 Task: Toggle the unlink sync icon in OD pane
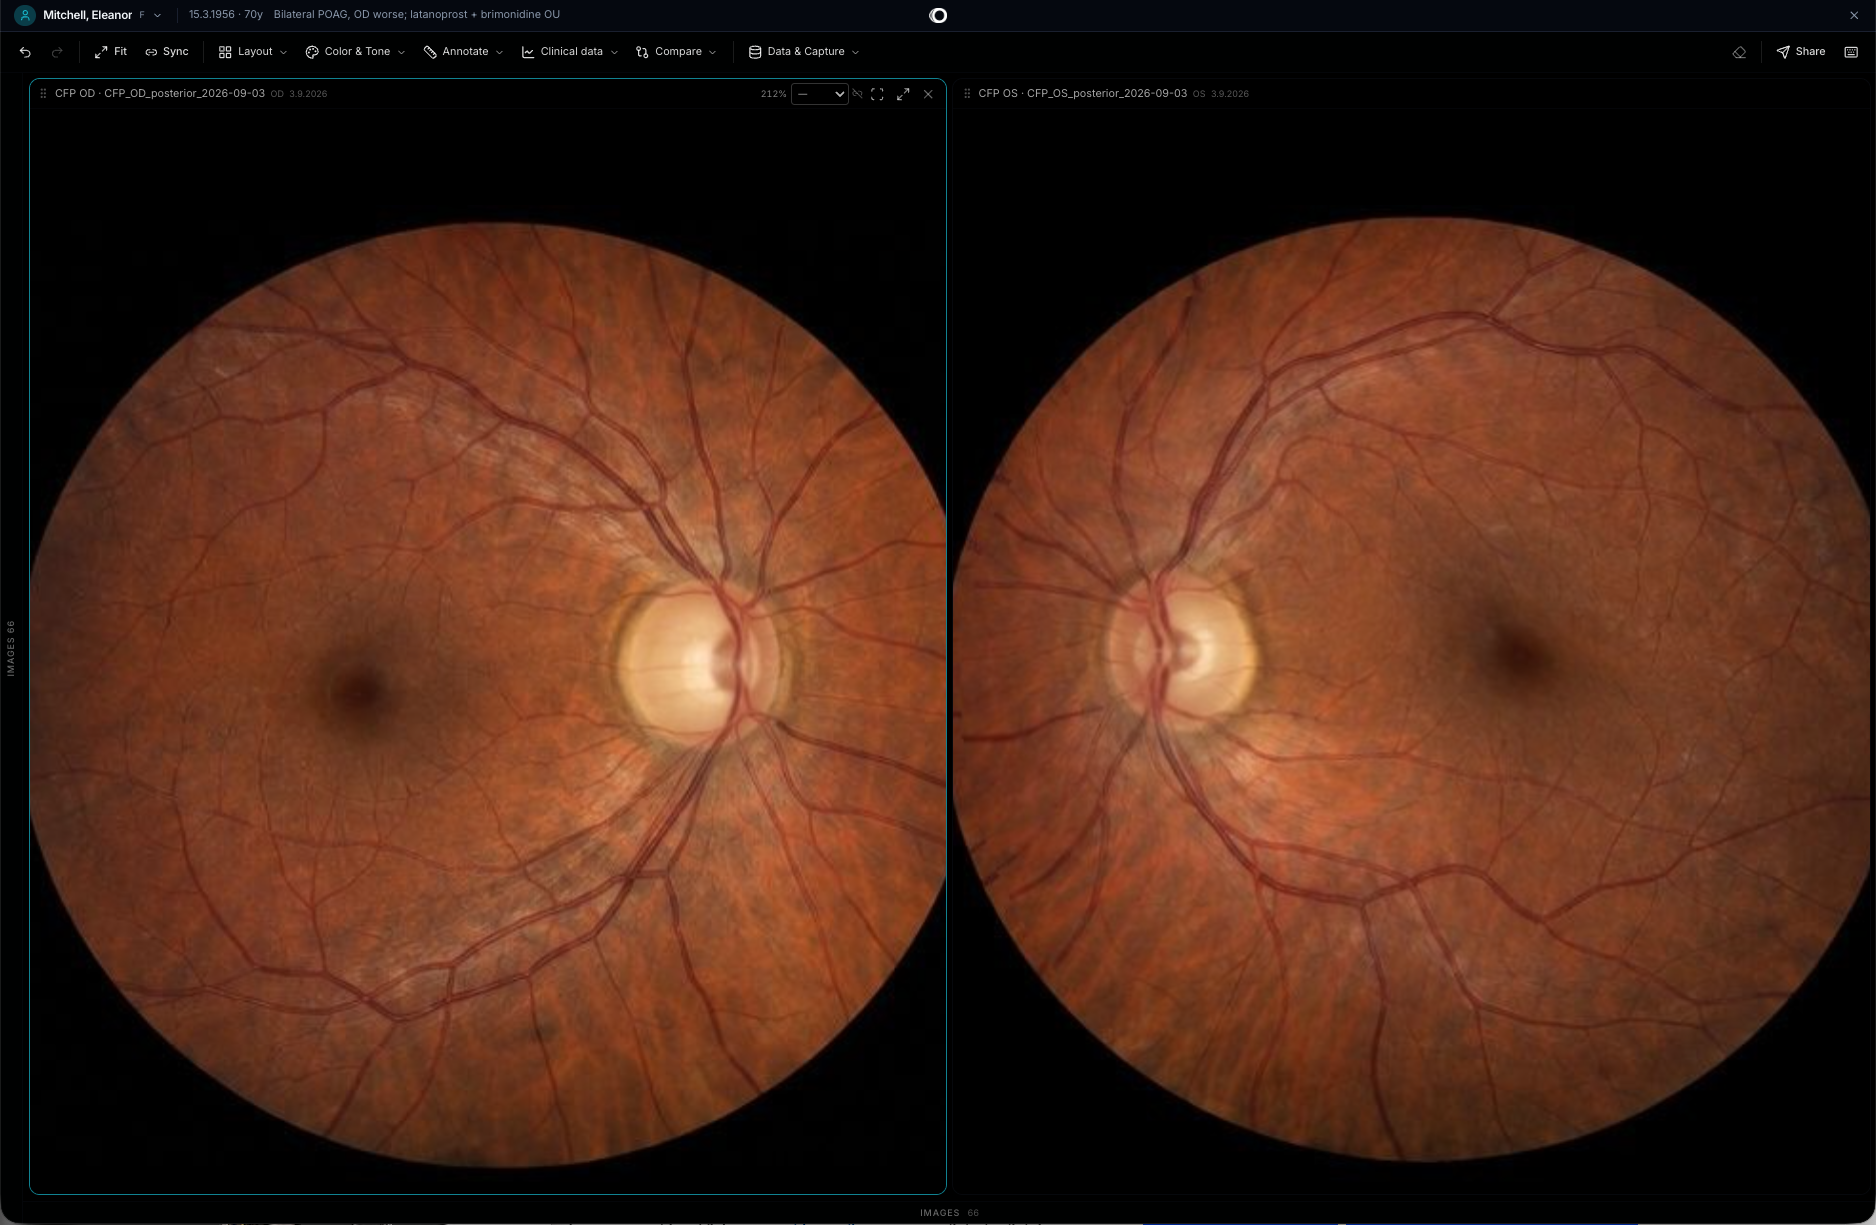[857, 94]
